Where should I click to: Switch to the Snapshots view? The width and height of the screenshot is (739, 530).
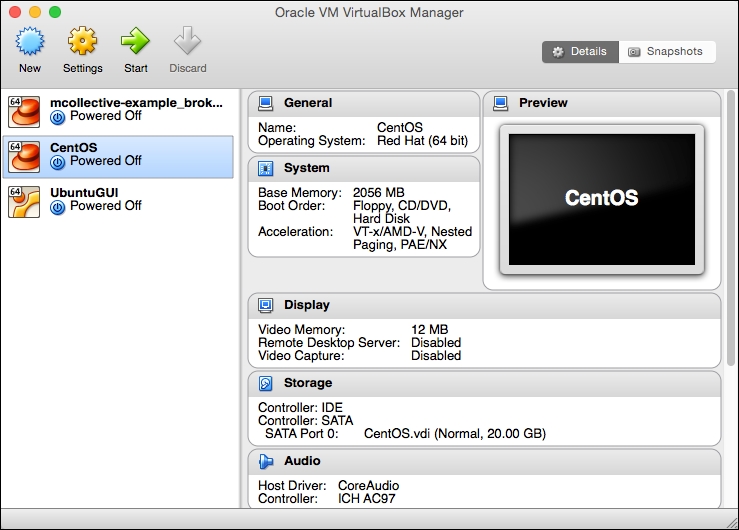667,52
